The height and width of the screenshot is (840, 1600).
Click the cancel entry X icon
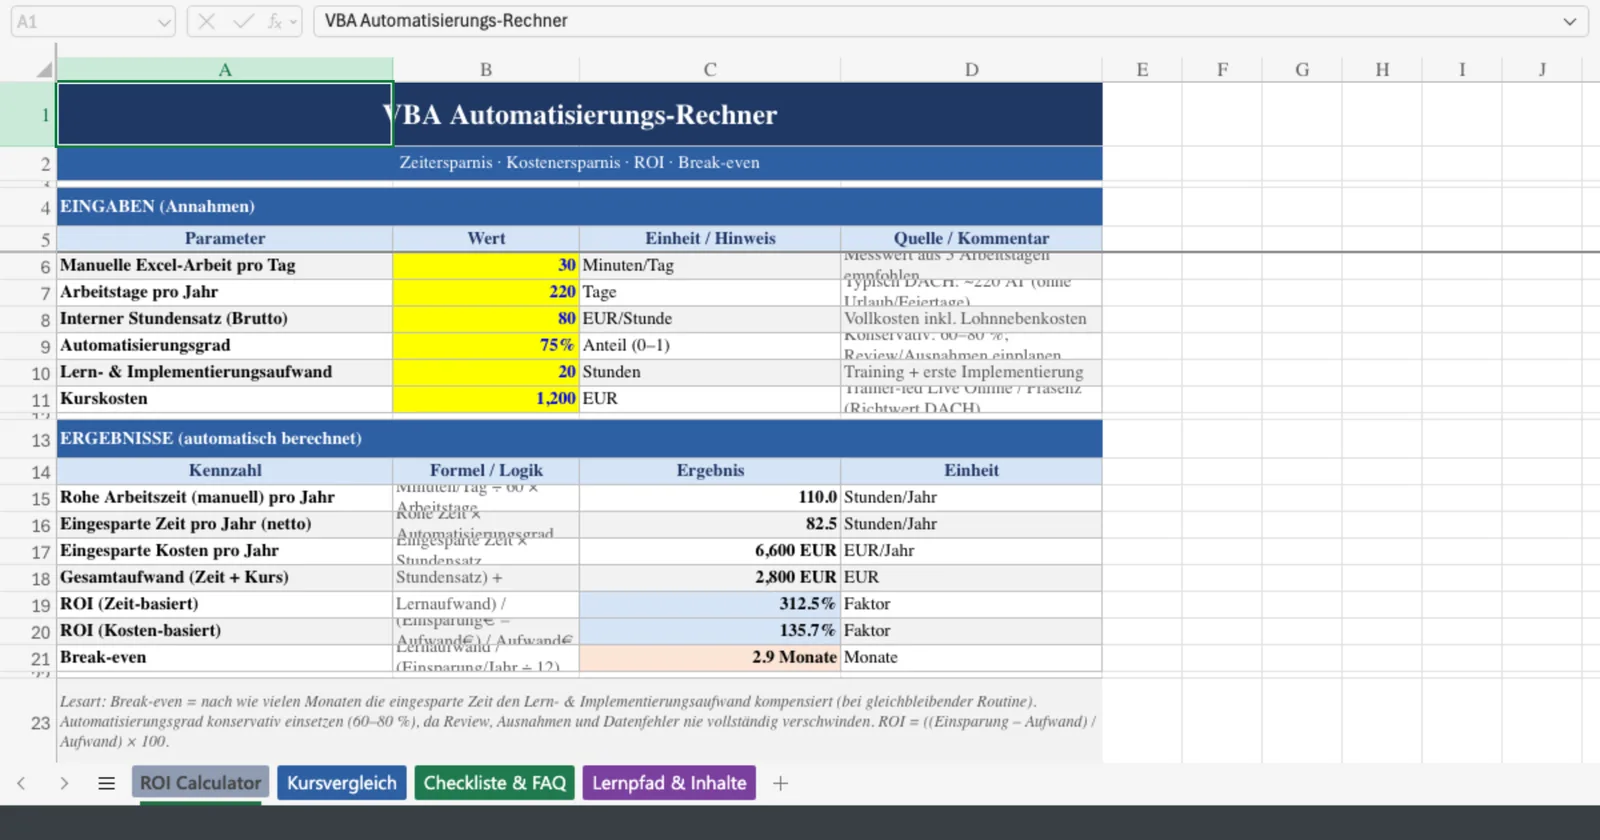[206, 21]
